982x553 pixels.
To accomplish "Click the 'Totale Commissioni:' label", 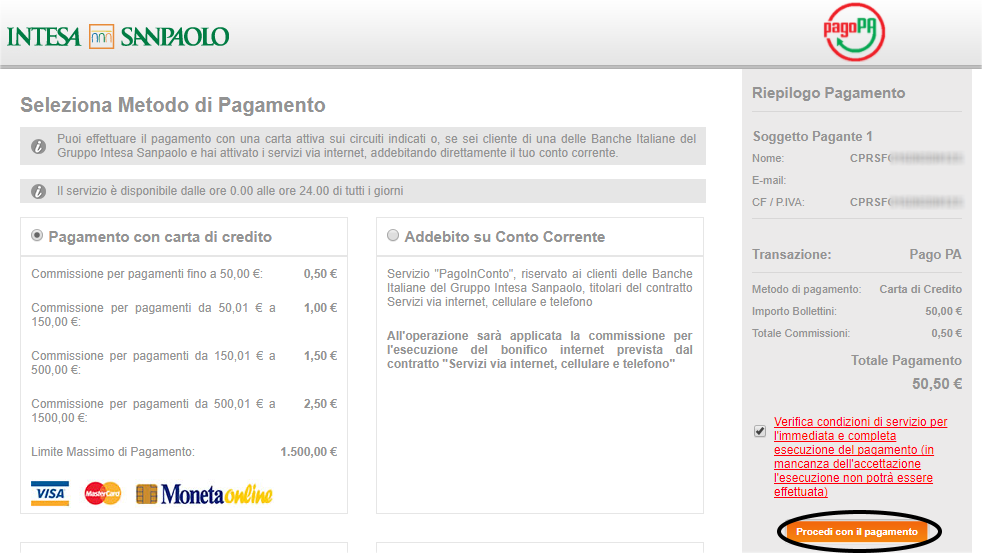I will (x=801, y=333).
